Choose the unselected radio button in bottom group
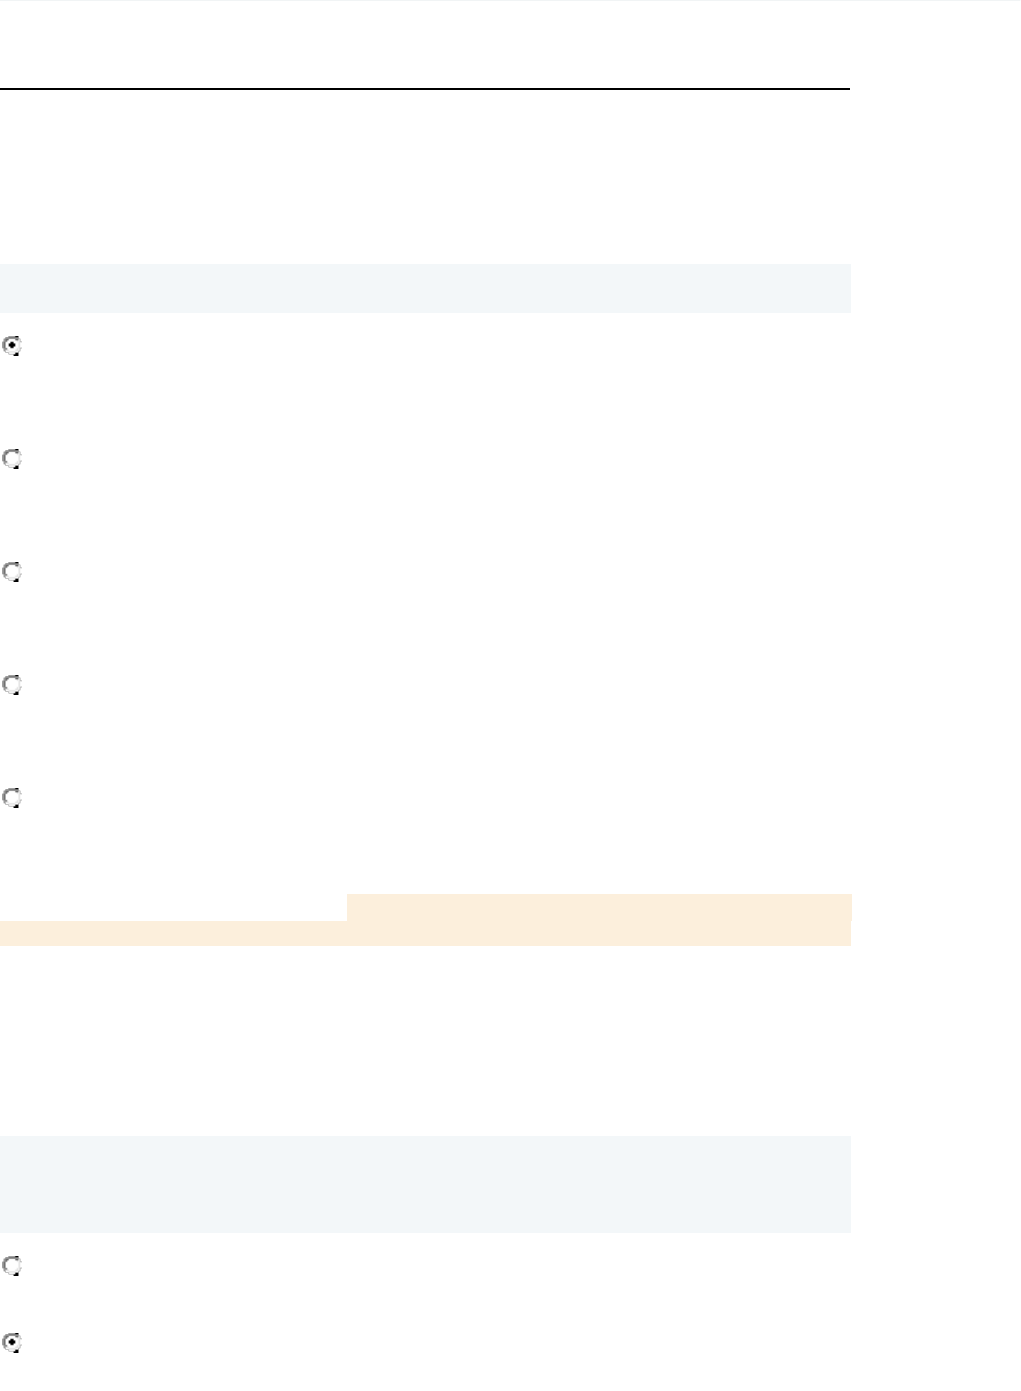 12,1267
